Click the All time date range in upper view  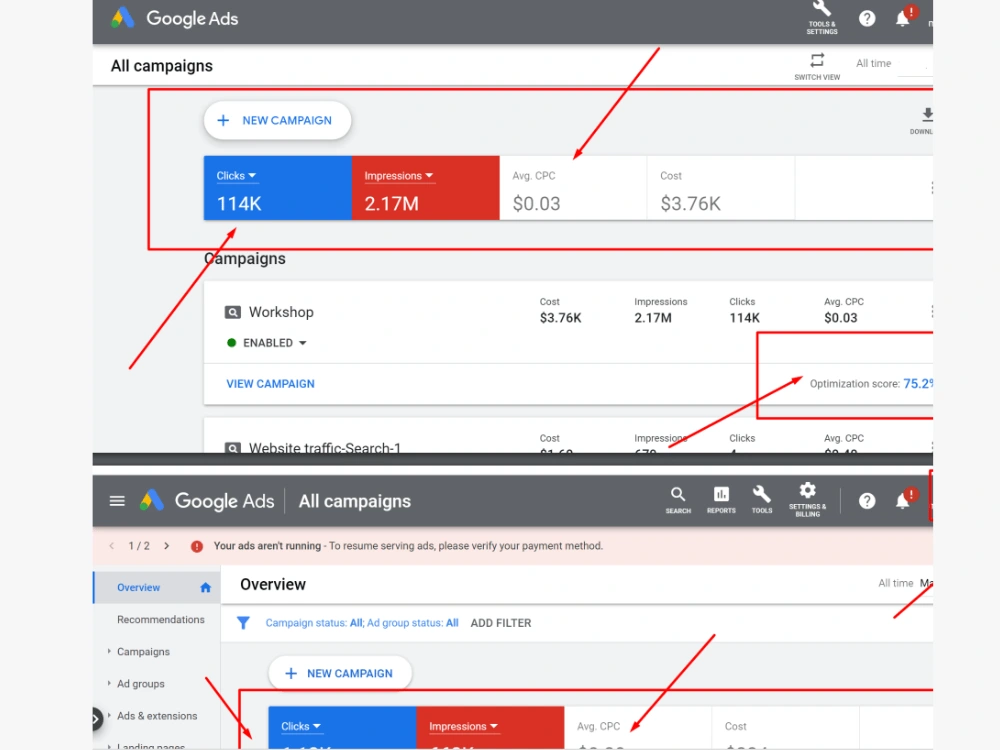tap(873, 63)
